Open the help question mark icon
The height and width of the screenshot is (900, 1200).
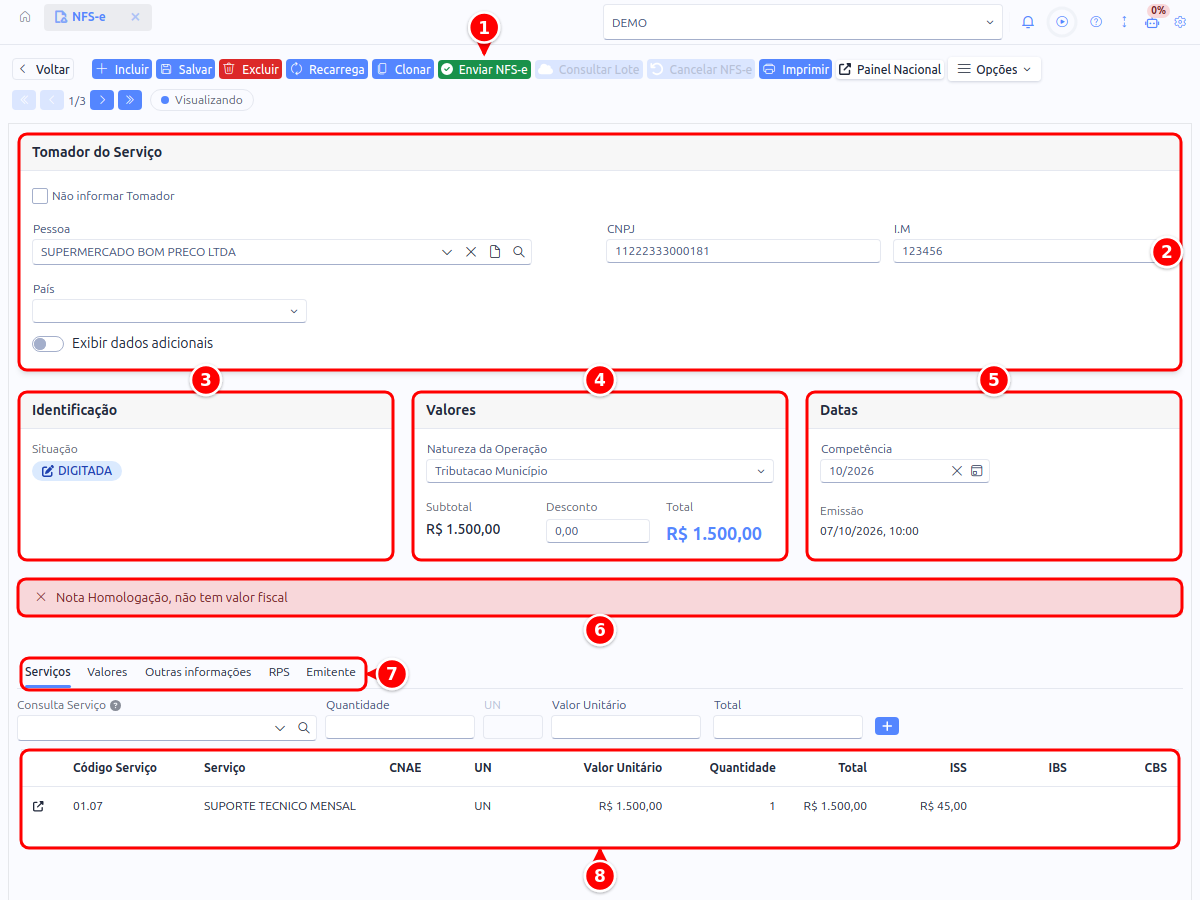1096,22
